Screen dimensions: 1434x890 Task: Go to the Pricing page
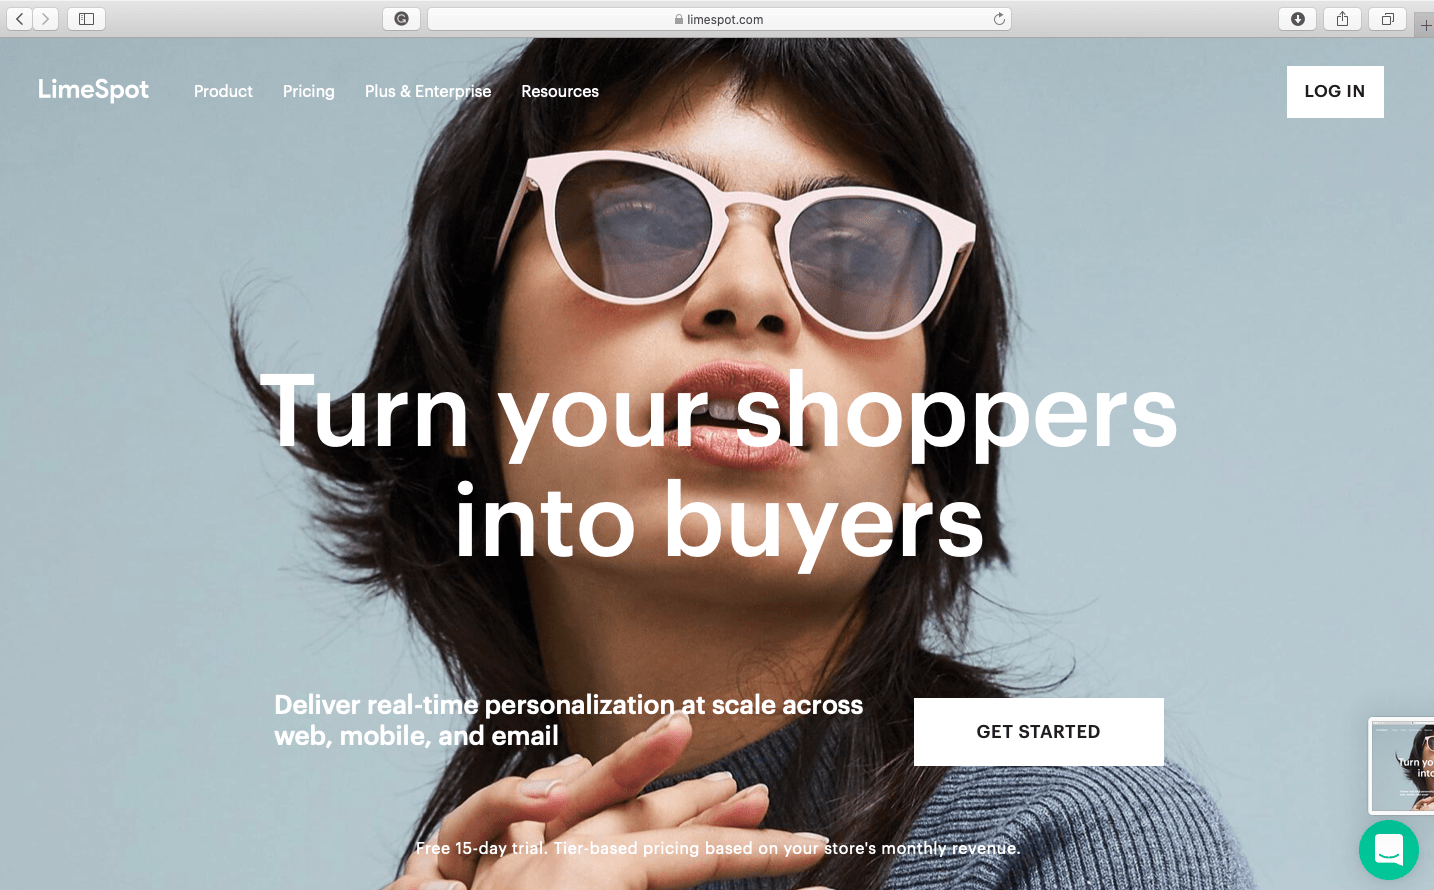(x=308, y=91)
